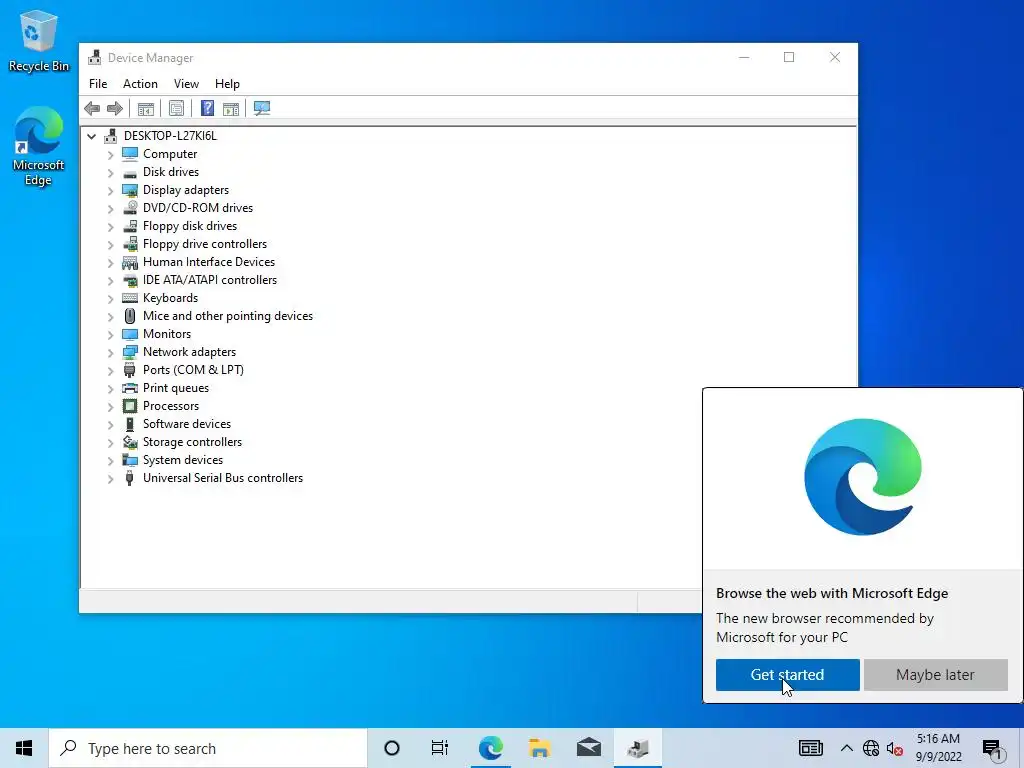Select the Universal Serial Bus controllers icon
1024x768 pixels.
(130, 478)
